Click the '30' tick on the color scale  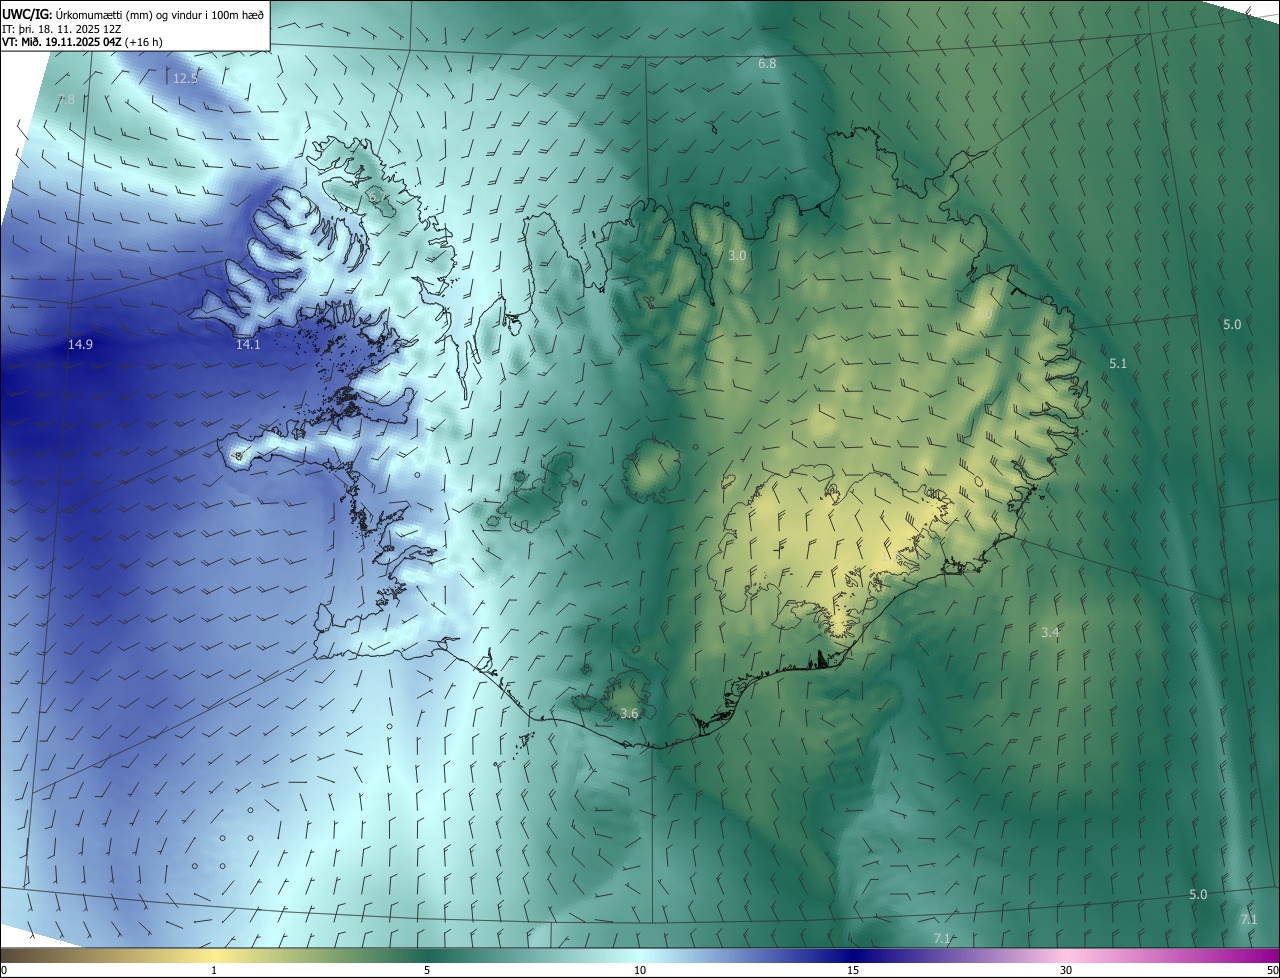coord(1066,970)
